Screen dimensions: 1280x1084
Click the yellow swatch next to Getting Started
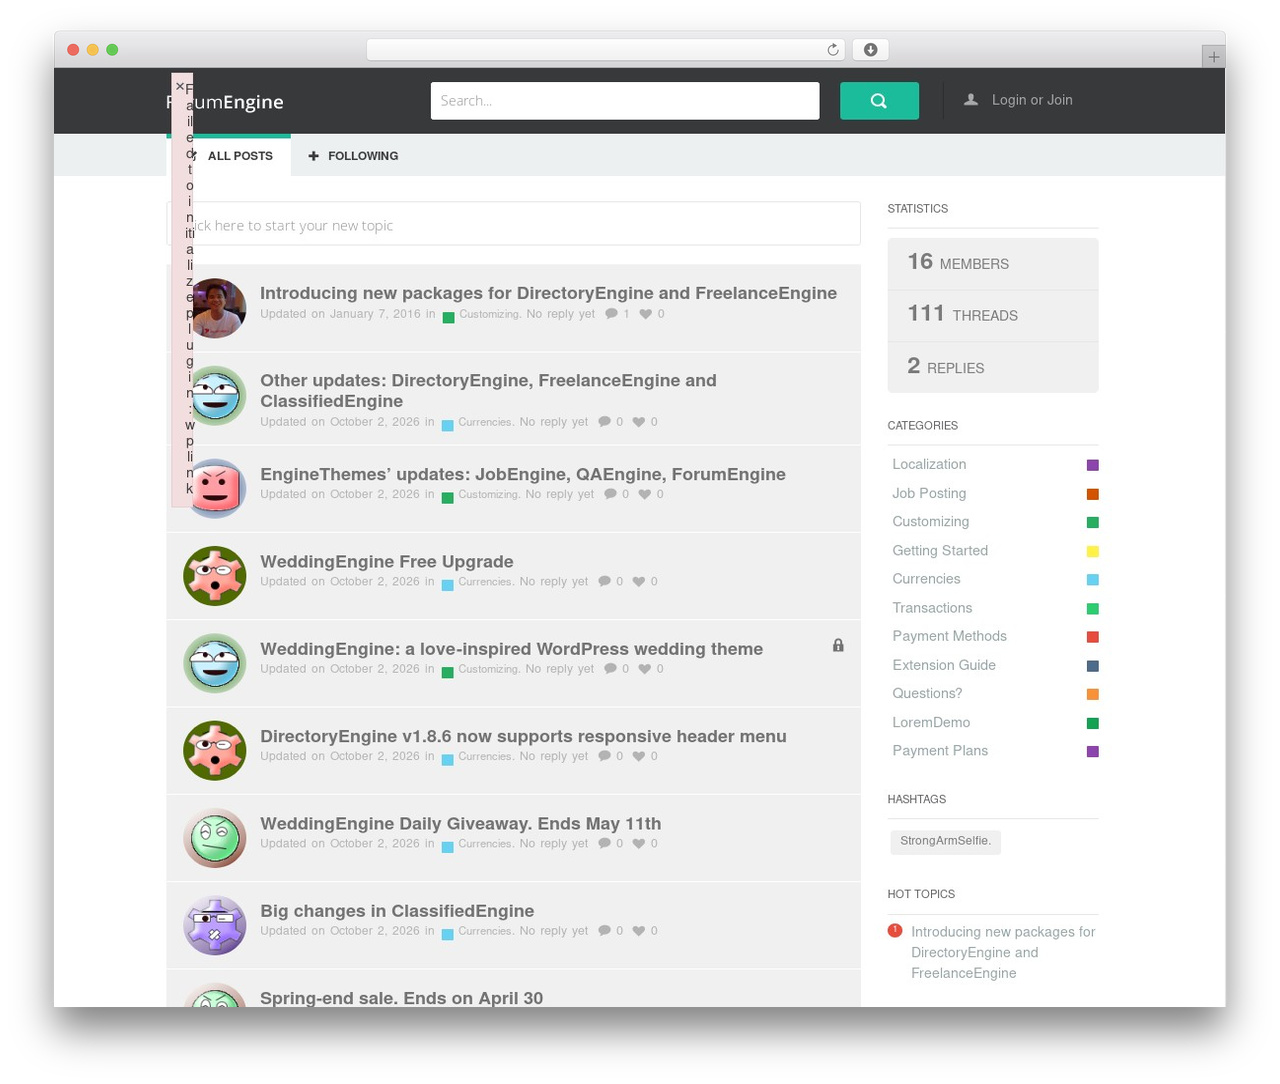pyautogui.click(x=1093, y=551)
